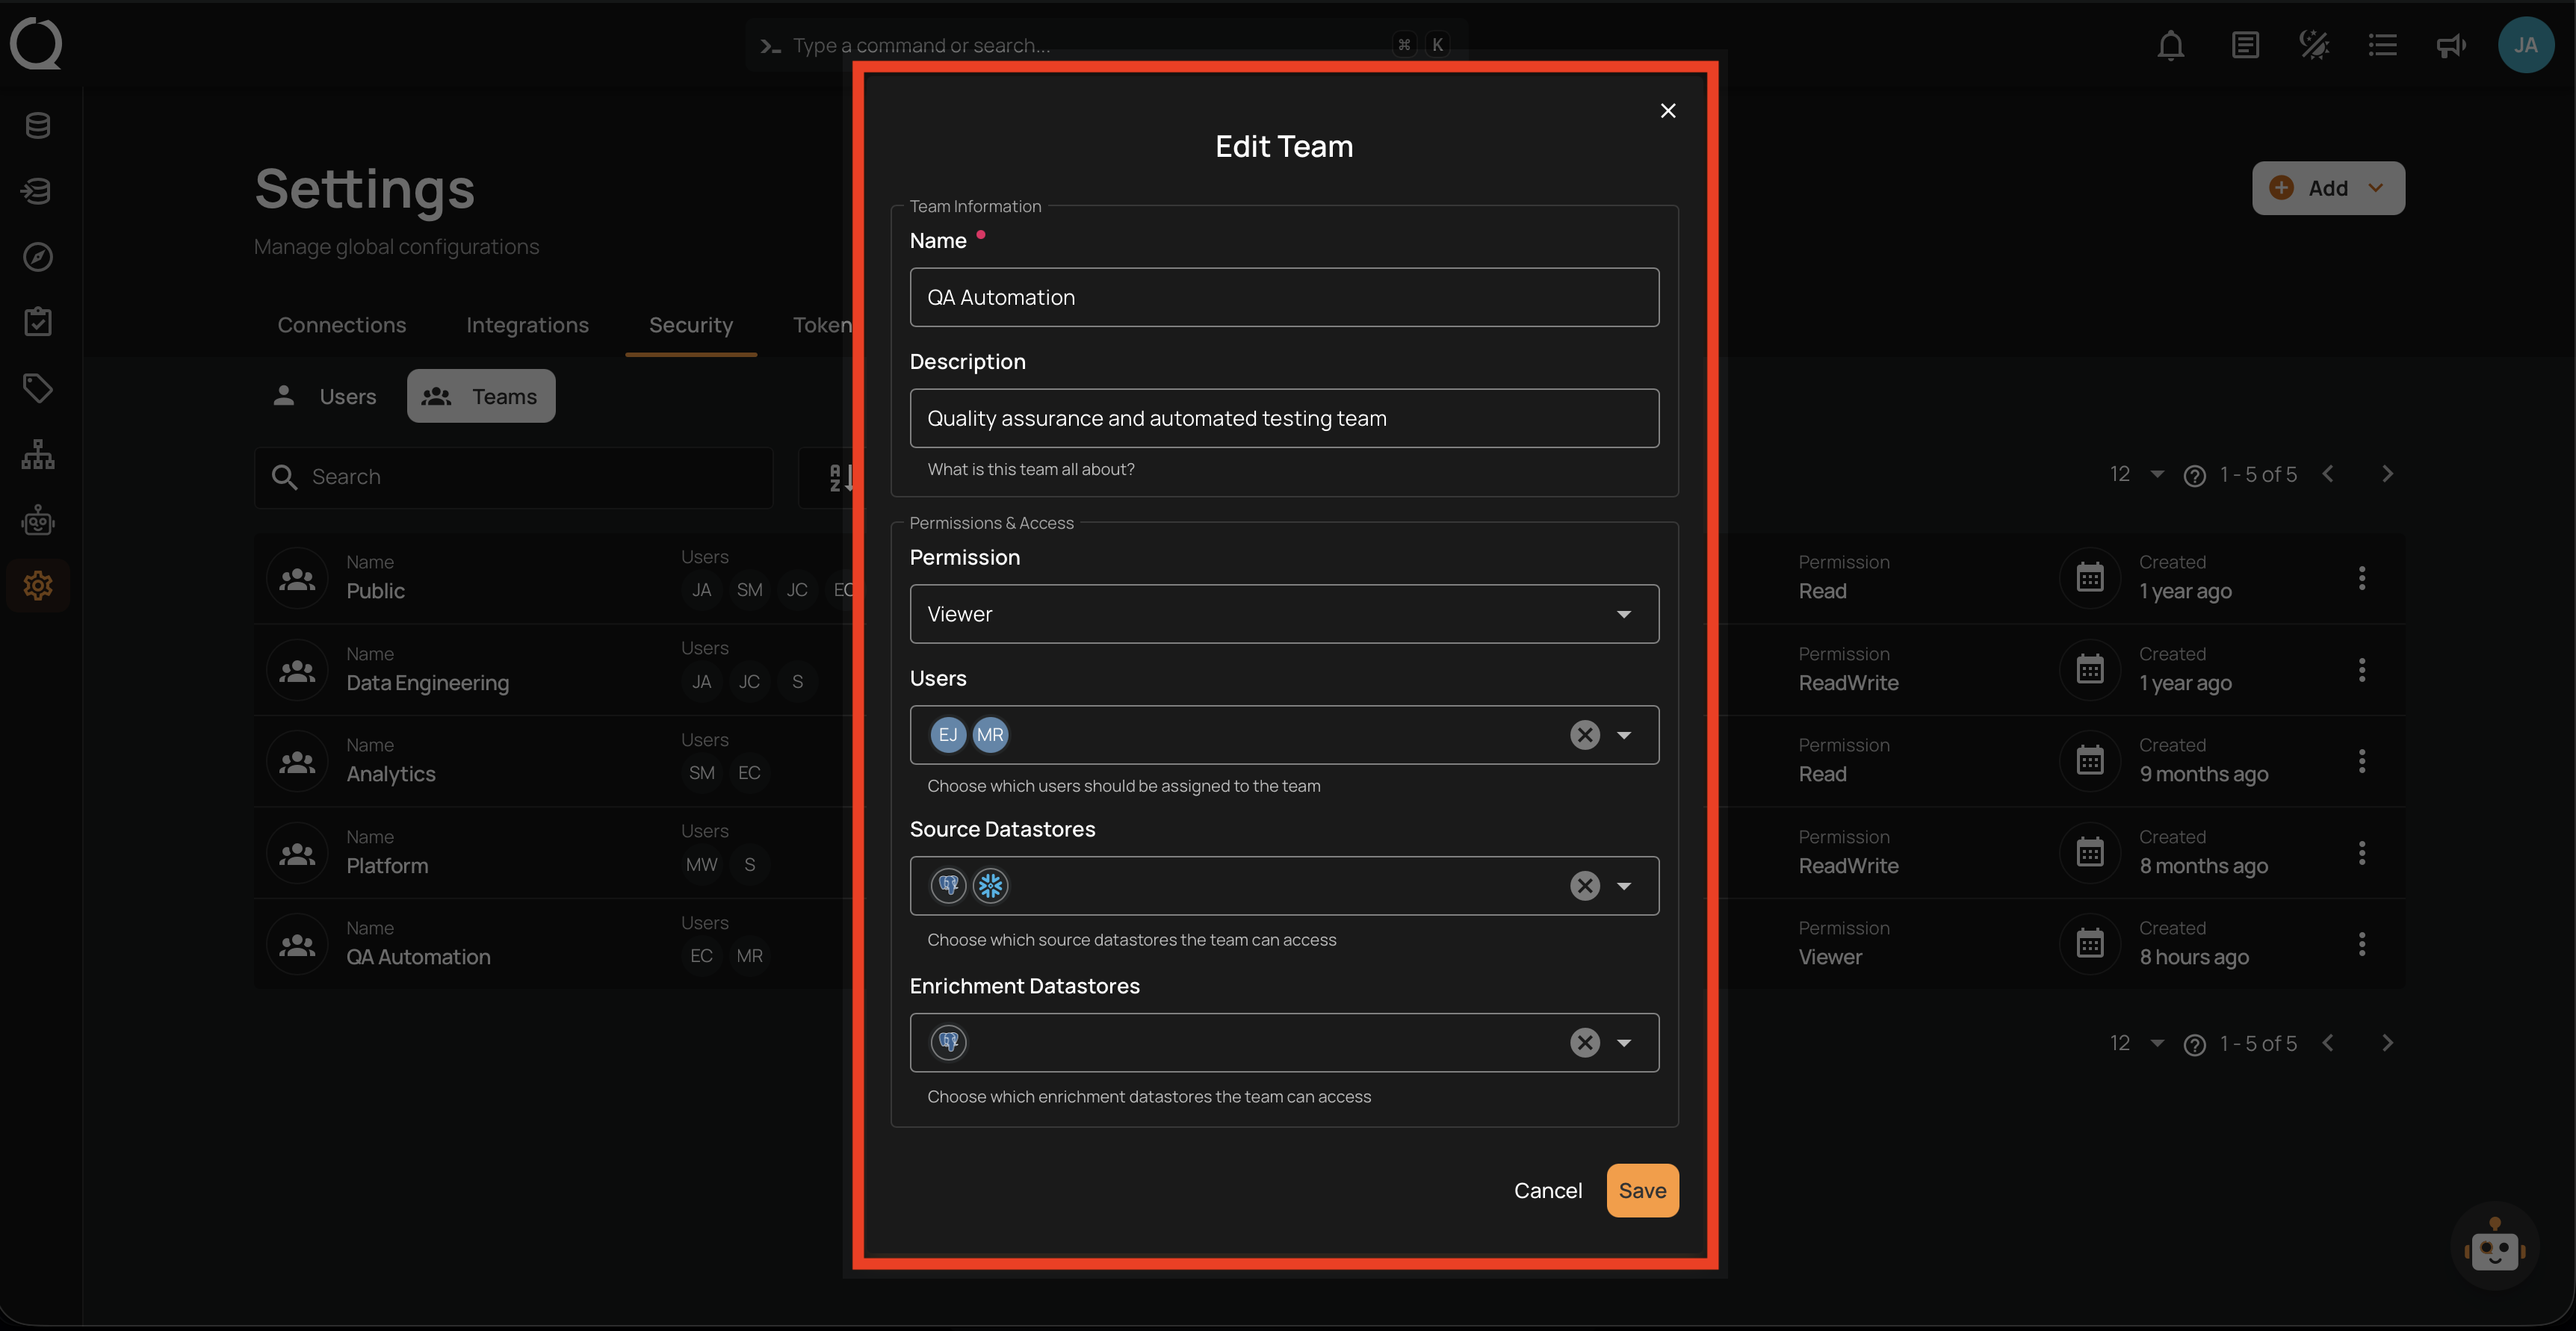Expand the Enrichment Datastores dropdown arrow
This screenshot has width=2576, height=1331.
1624,1043
